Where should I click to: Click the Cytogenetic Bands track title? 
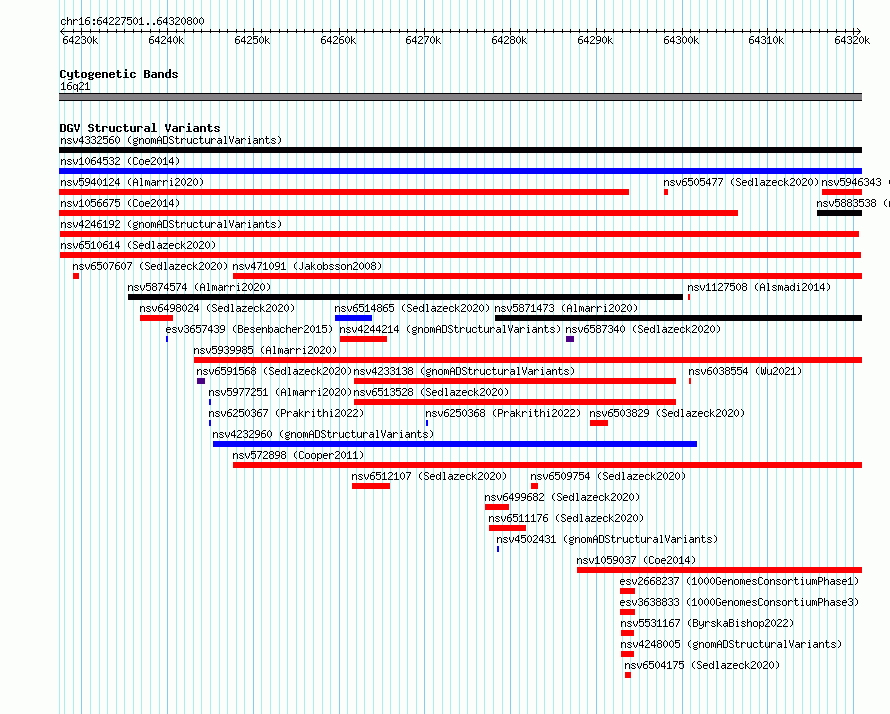pyautogui.click(x=119, y=74)
